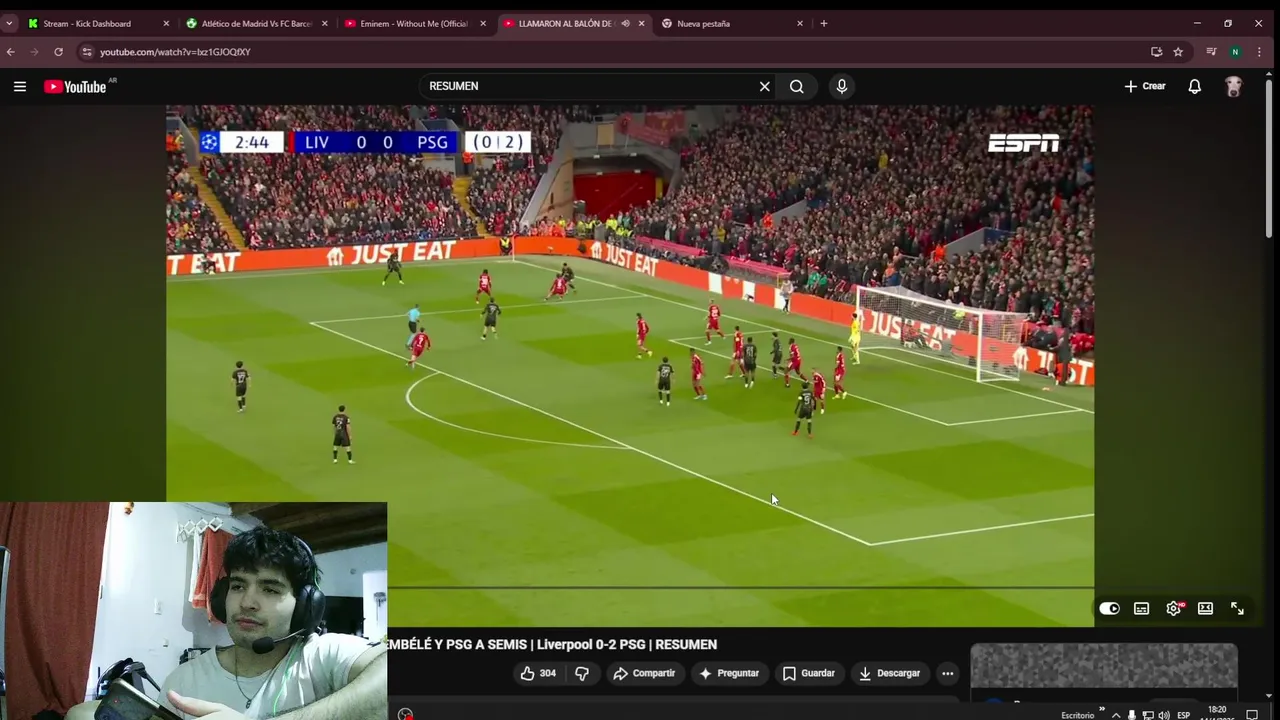Share the video via Compartir
Screen dimensions: 1280x720
click(644, 673)
